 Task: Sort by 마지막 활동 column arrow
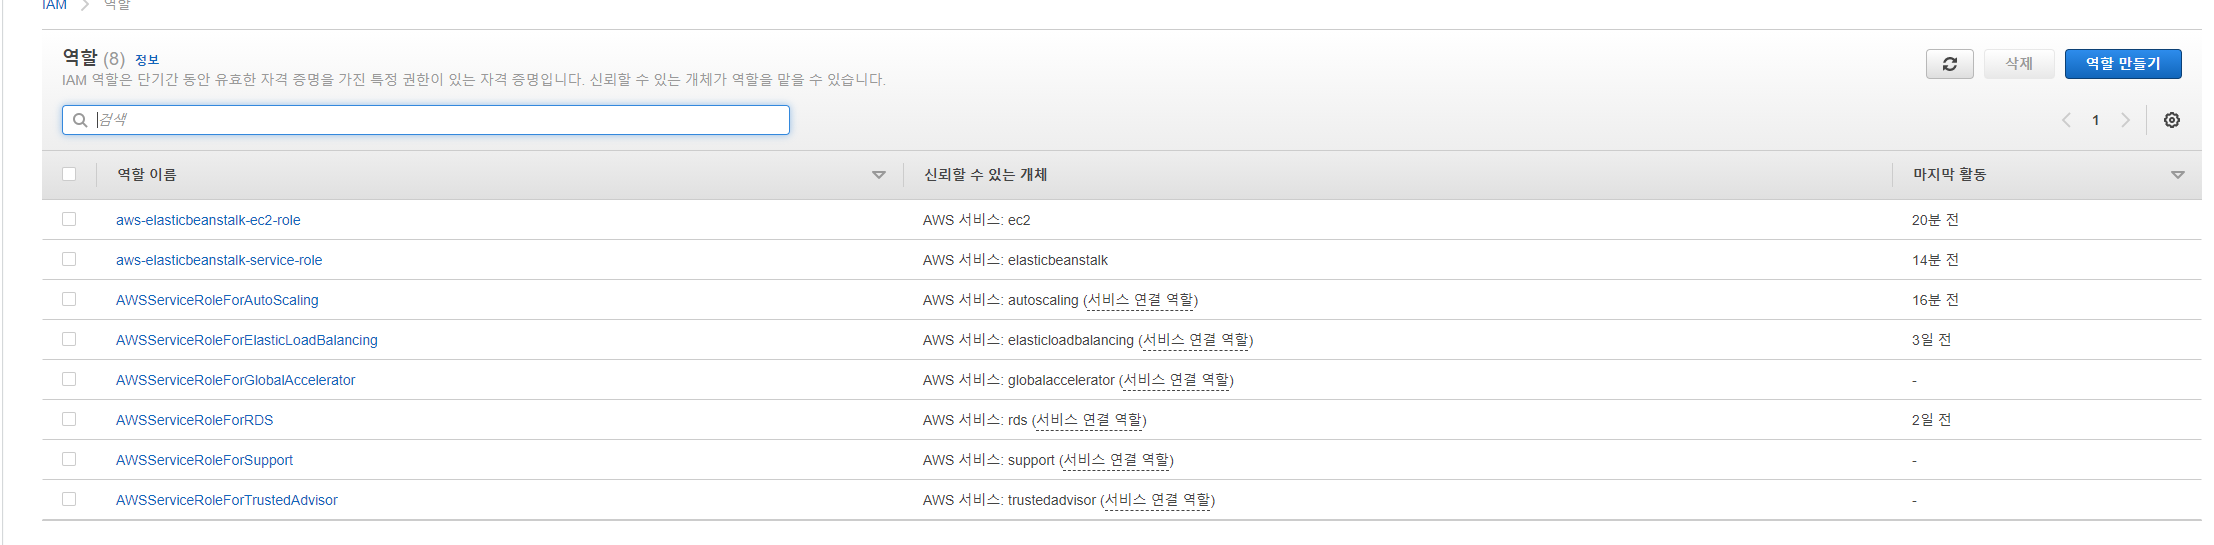(x=2177, y=175)
